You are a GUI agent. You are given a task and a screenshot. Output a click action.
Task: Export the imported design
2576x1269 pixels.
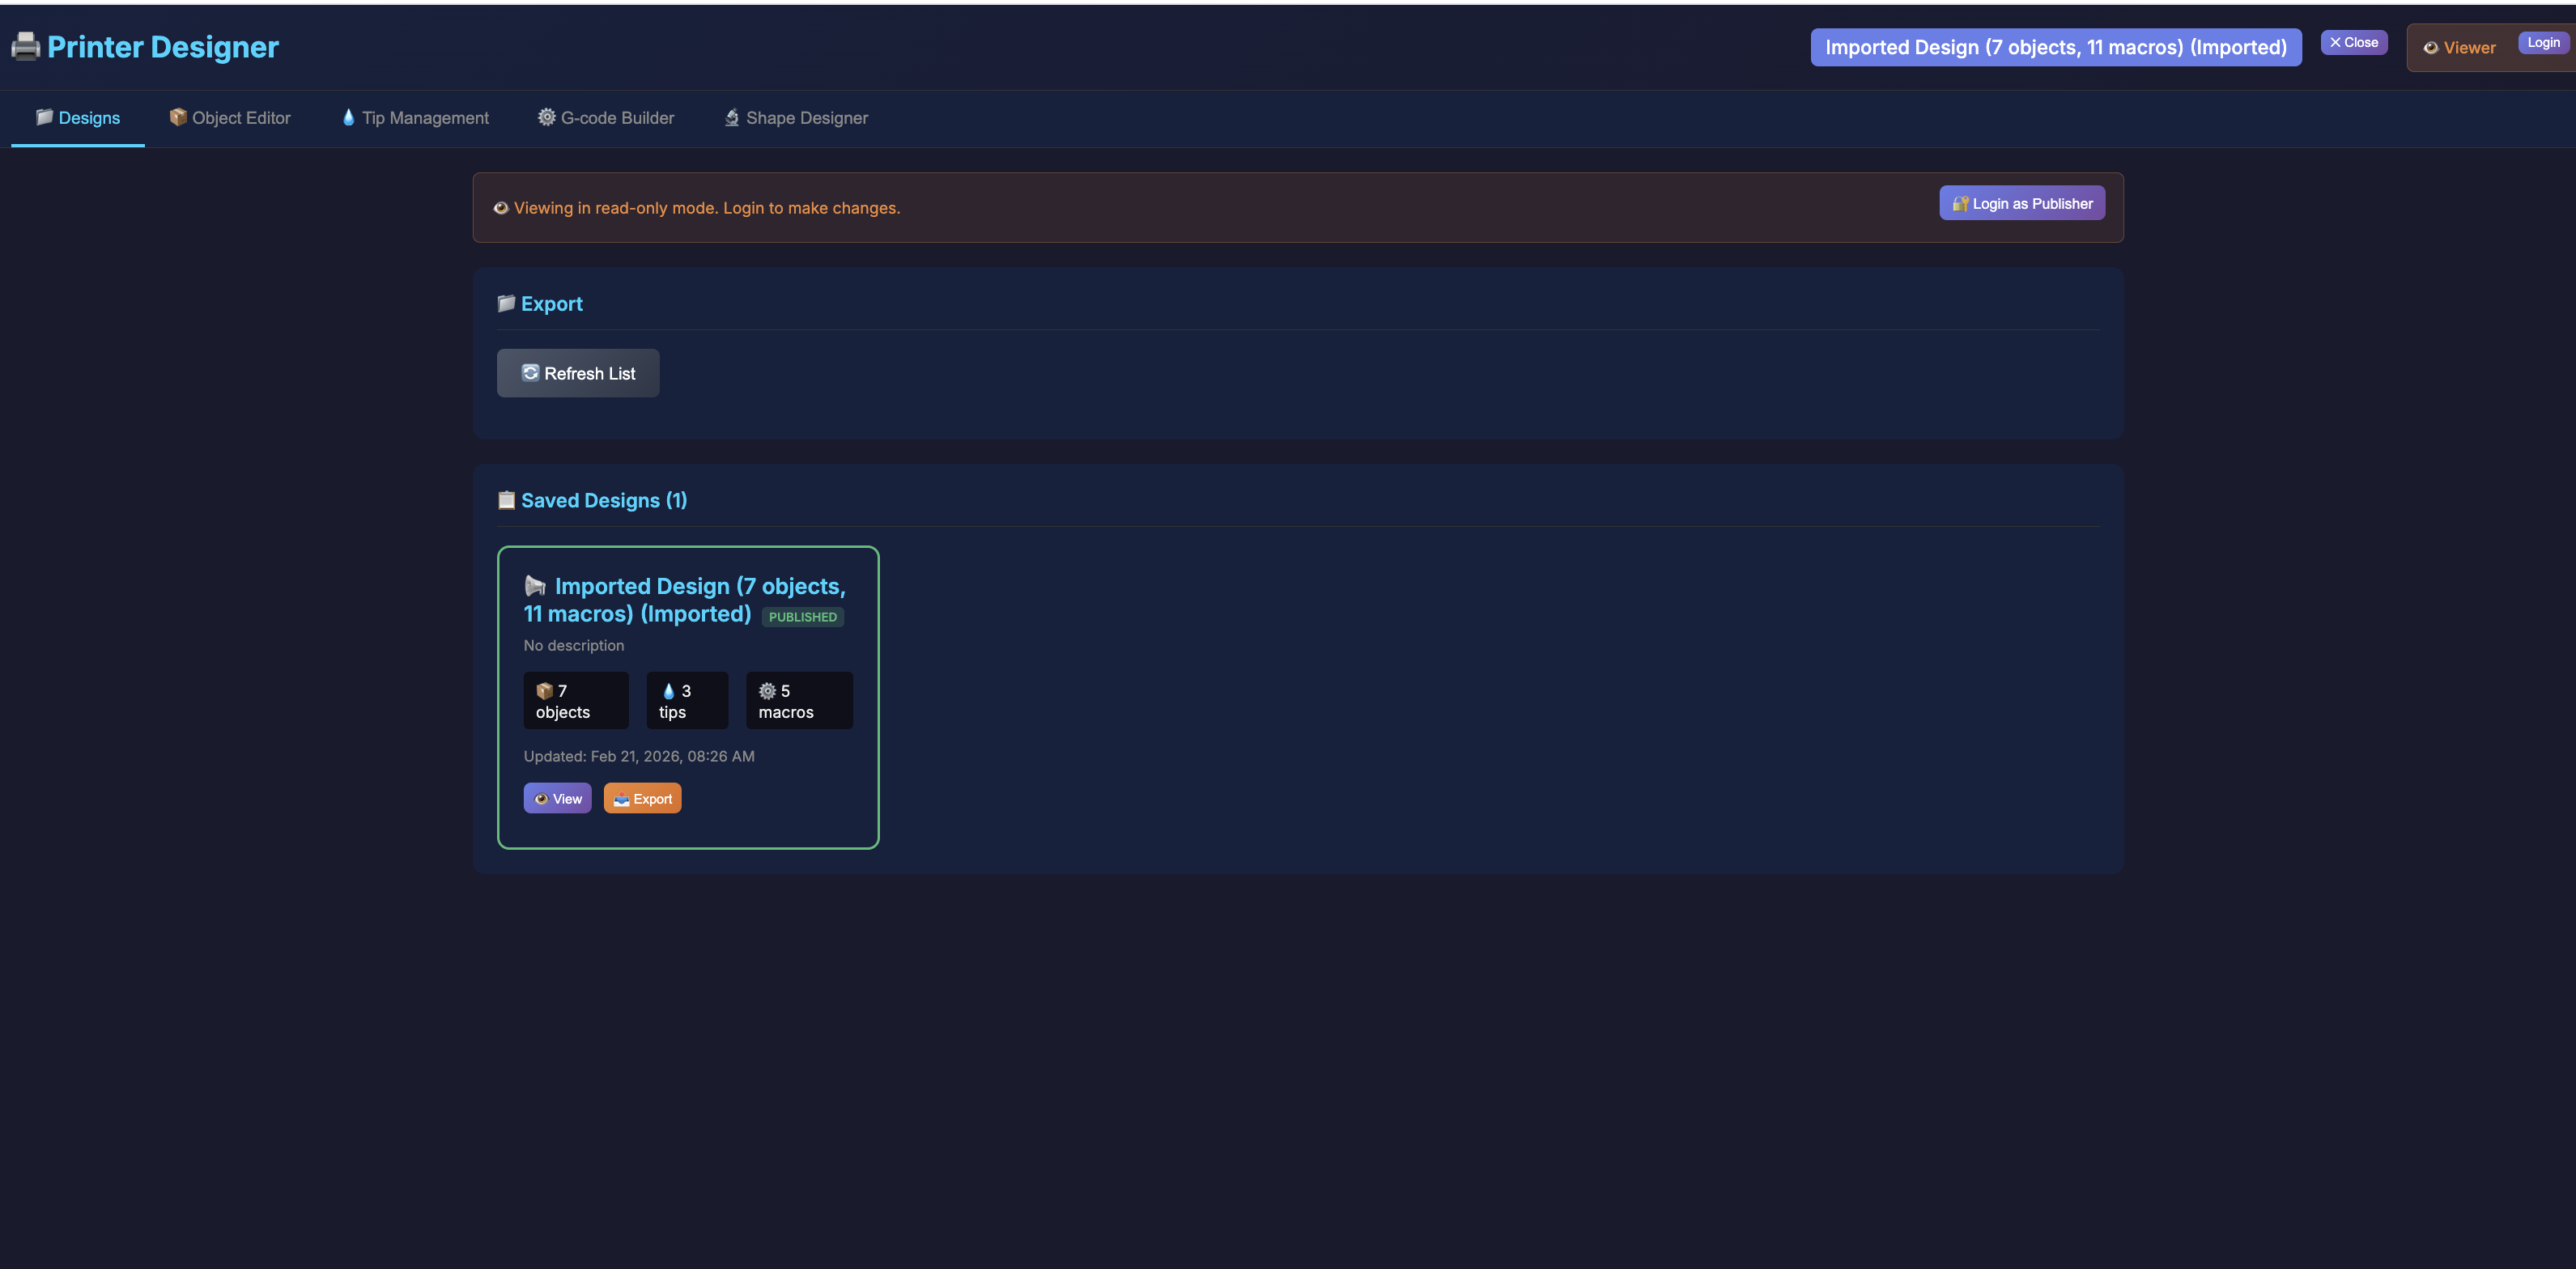[642, 798]
